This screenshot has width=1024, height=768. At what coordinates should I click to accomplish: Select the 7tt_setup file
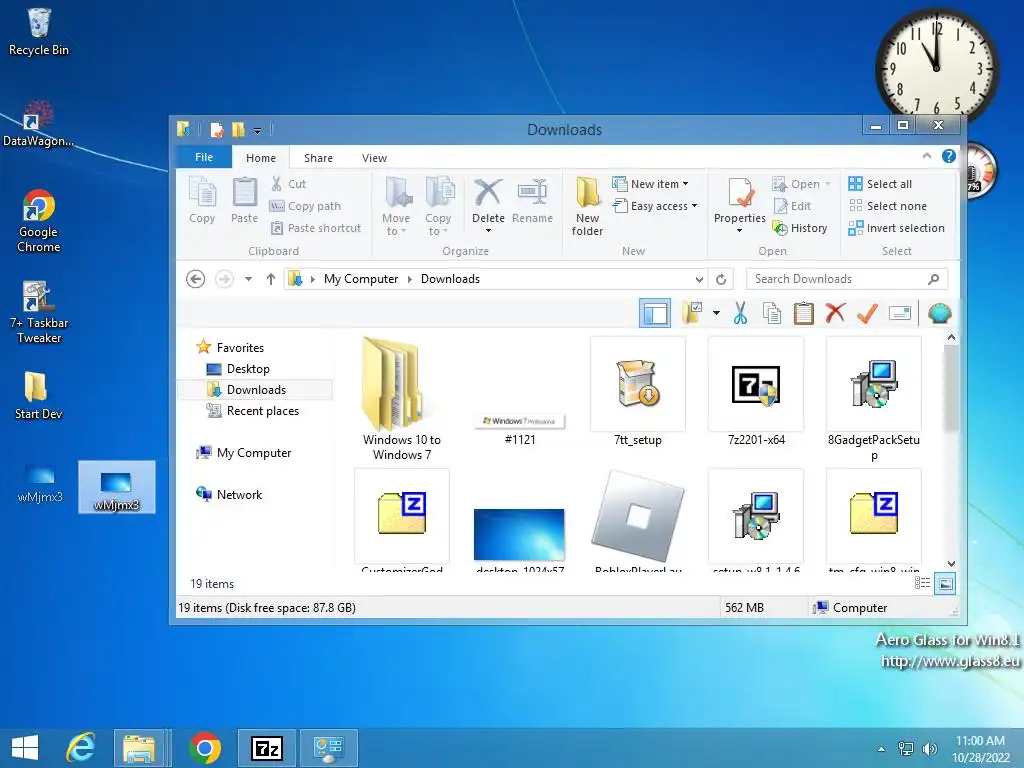click(638, 392)
